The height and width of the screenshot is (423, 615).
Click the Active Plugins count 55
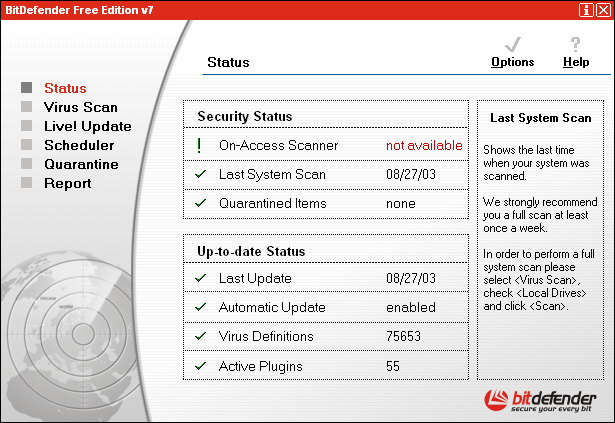pos(393,366)
